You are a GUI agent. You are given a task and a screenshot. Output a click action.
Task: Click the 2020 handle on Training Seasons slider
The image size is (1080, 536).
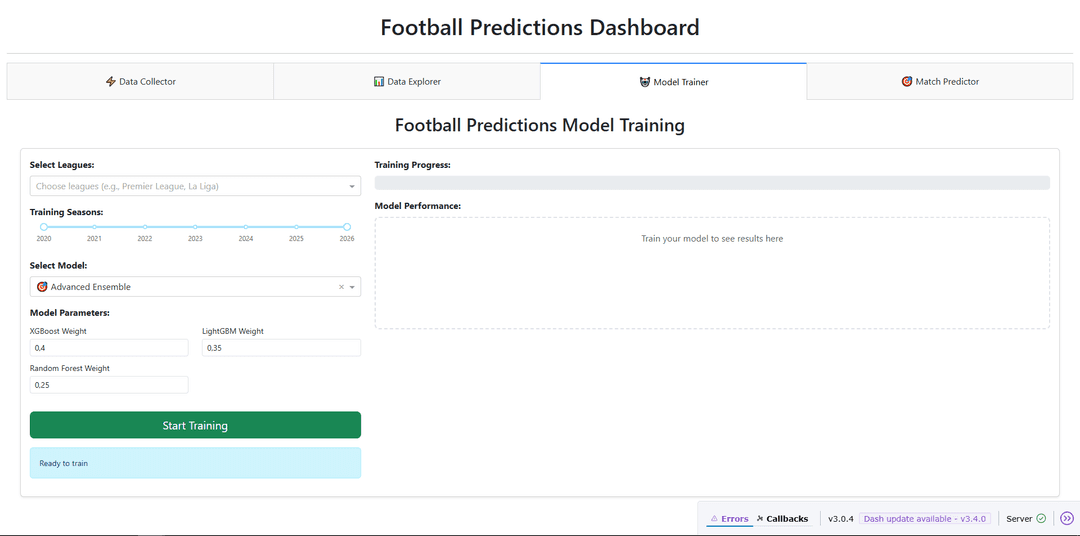(x=44, y=227)
